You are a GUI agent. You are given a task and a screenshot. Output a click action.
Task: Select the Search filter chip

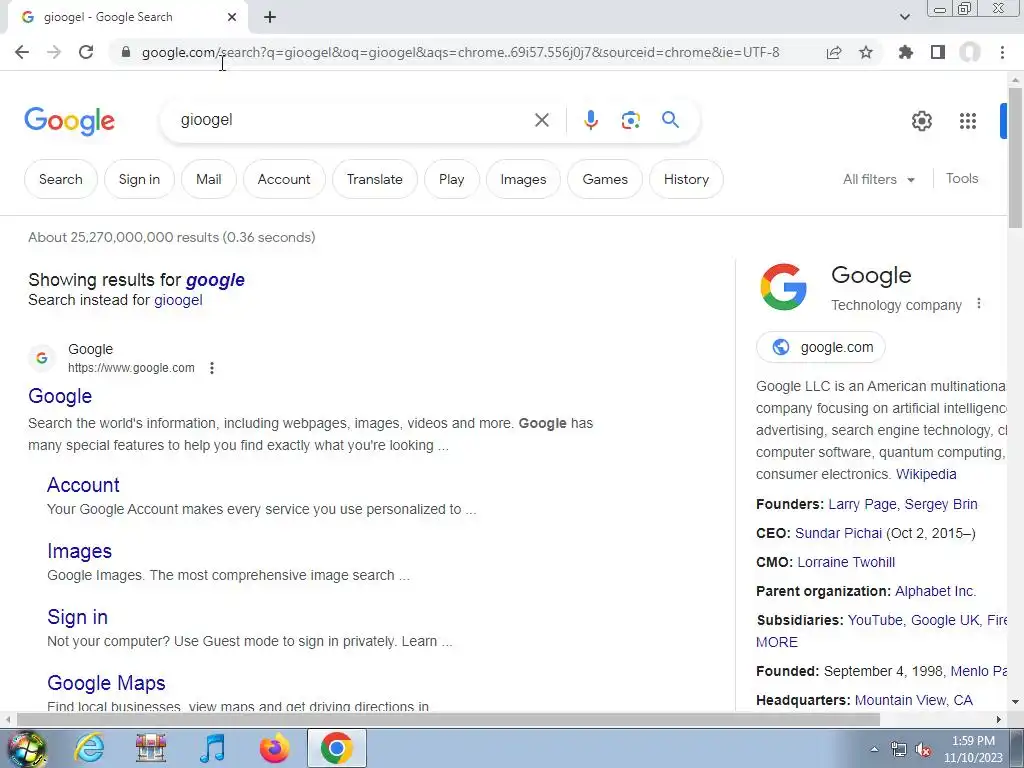pyautogui.click(x=61, y=179)
